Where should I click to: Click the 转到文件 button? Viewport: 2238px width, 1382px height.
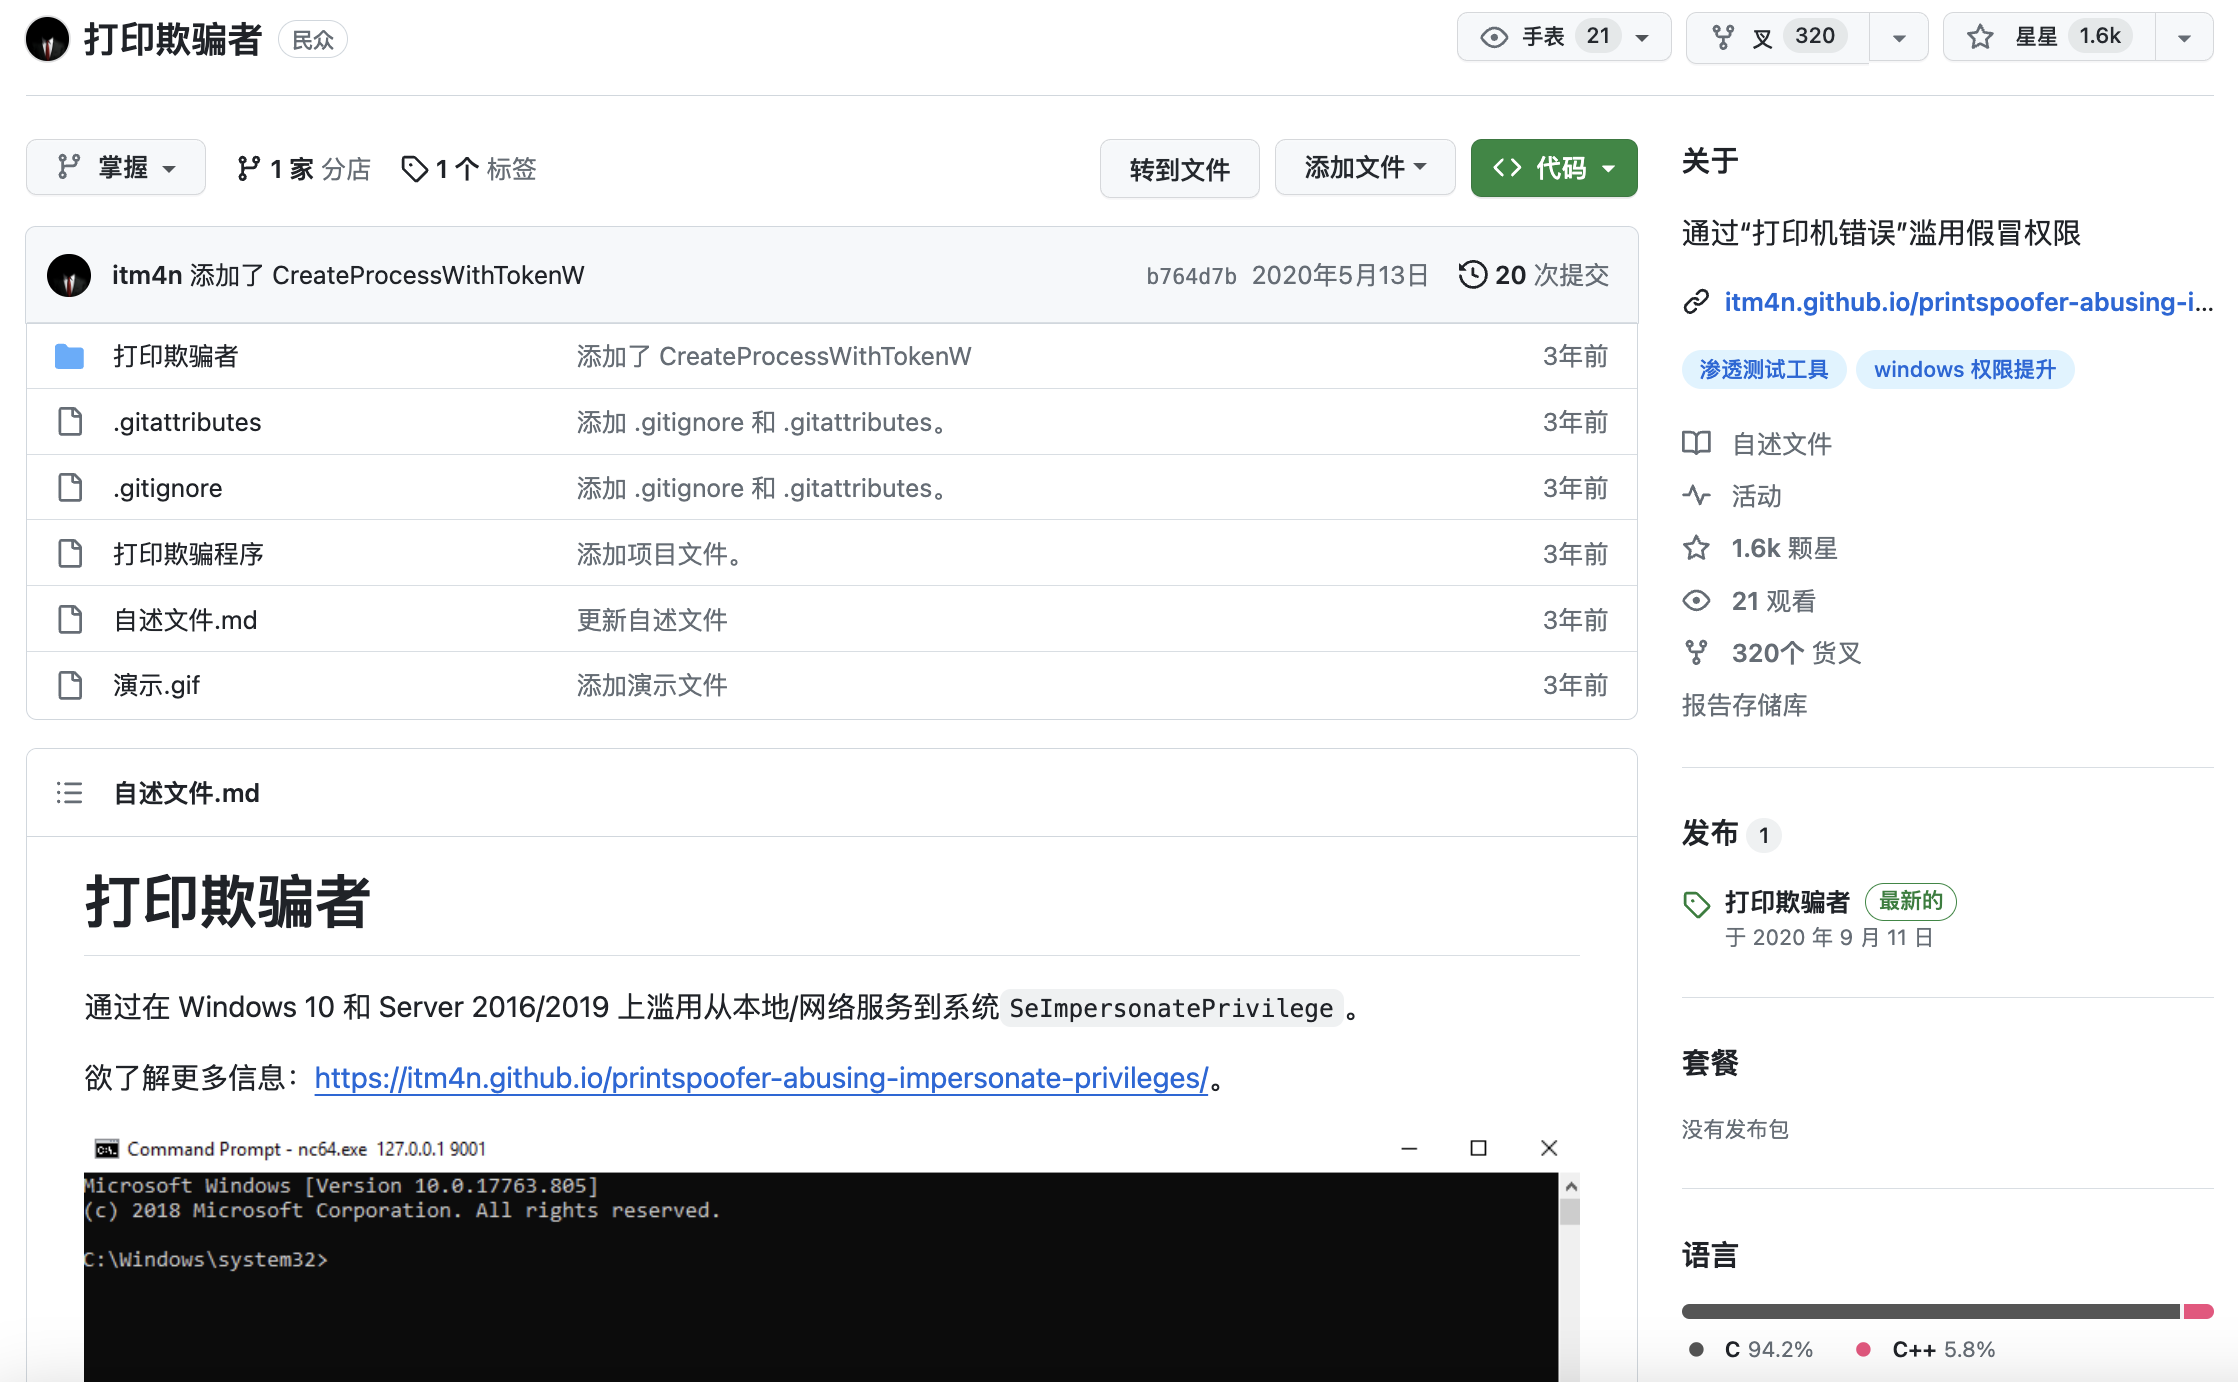(1179, 169)
